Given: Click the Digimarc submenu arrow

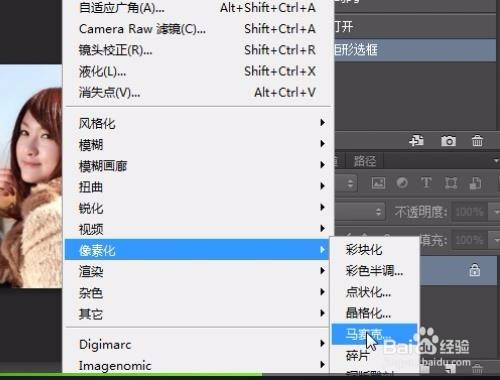Looking at the screenshot, I should click(322, 343).
